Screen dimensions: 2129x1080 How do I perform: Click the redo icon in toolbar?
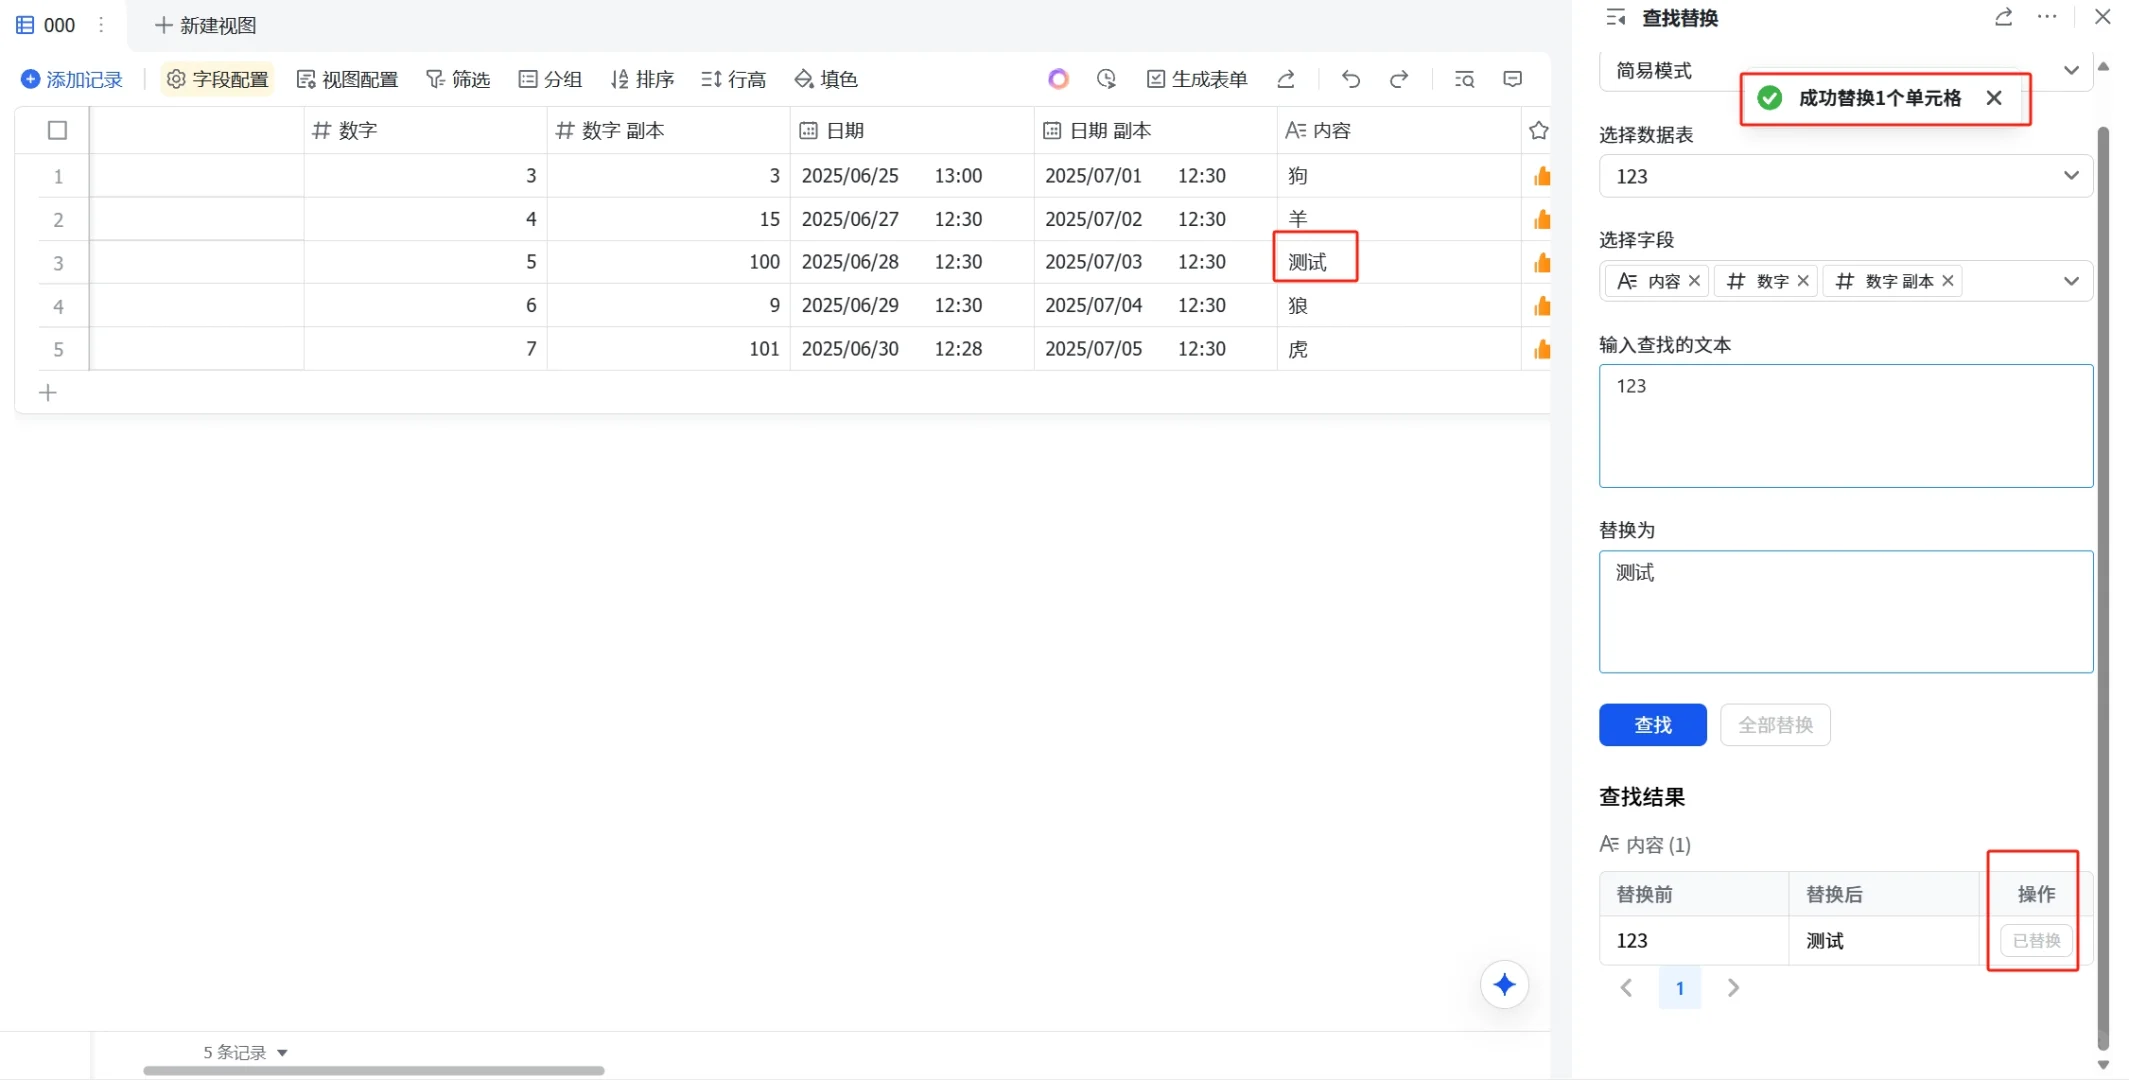pyautogui.click(x=1397, y=79)
